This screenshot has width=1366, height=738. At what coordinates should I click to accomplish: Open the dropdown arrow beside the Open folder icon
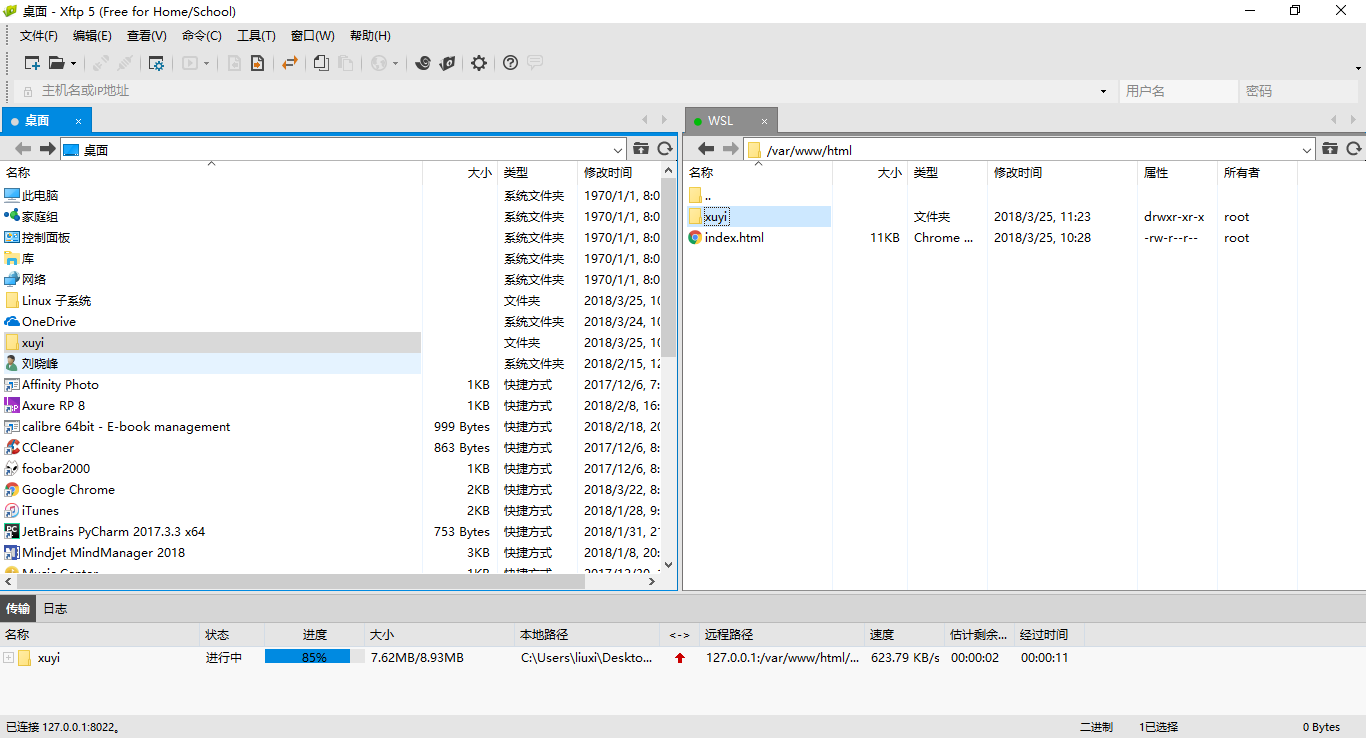pyautogui.click(x=73, y=63)
